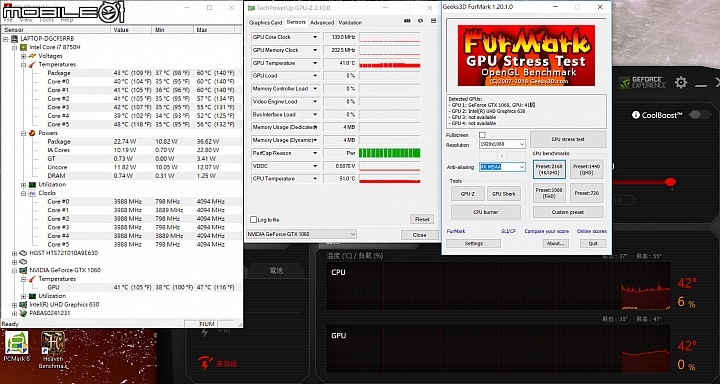The height and width of the screenshot is (384, 720).
Task: Click the Reset button in GPU-Z
Action: pyautogui.click(x=422, y=220)
